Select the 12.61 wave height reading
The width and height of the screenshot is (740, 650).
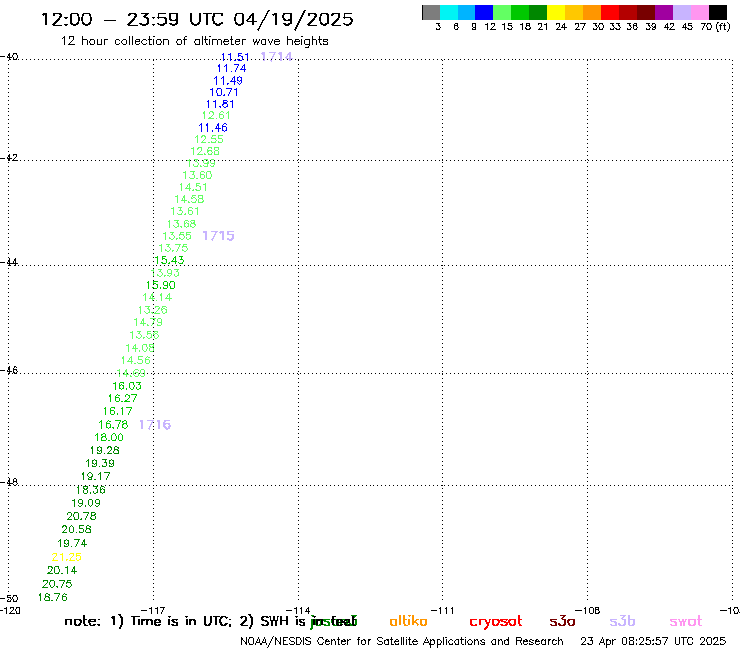216,116
